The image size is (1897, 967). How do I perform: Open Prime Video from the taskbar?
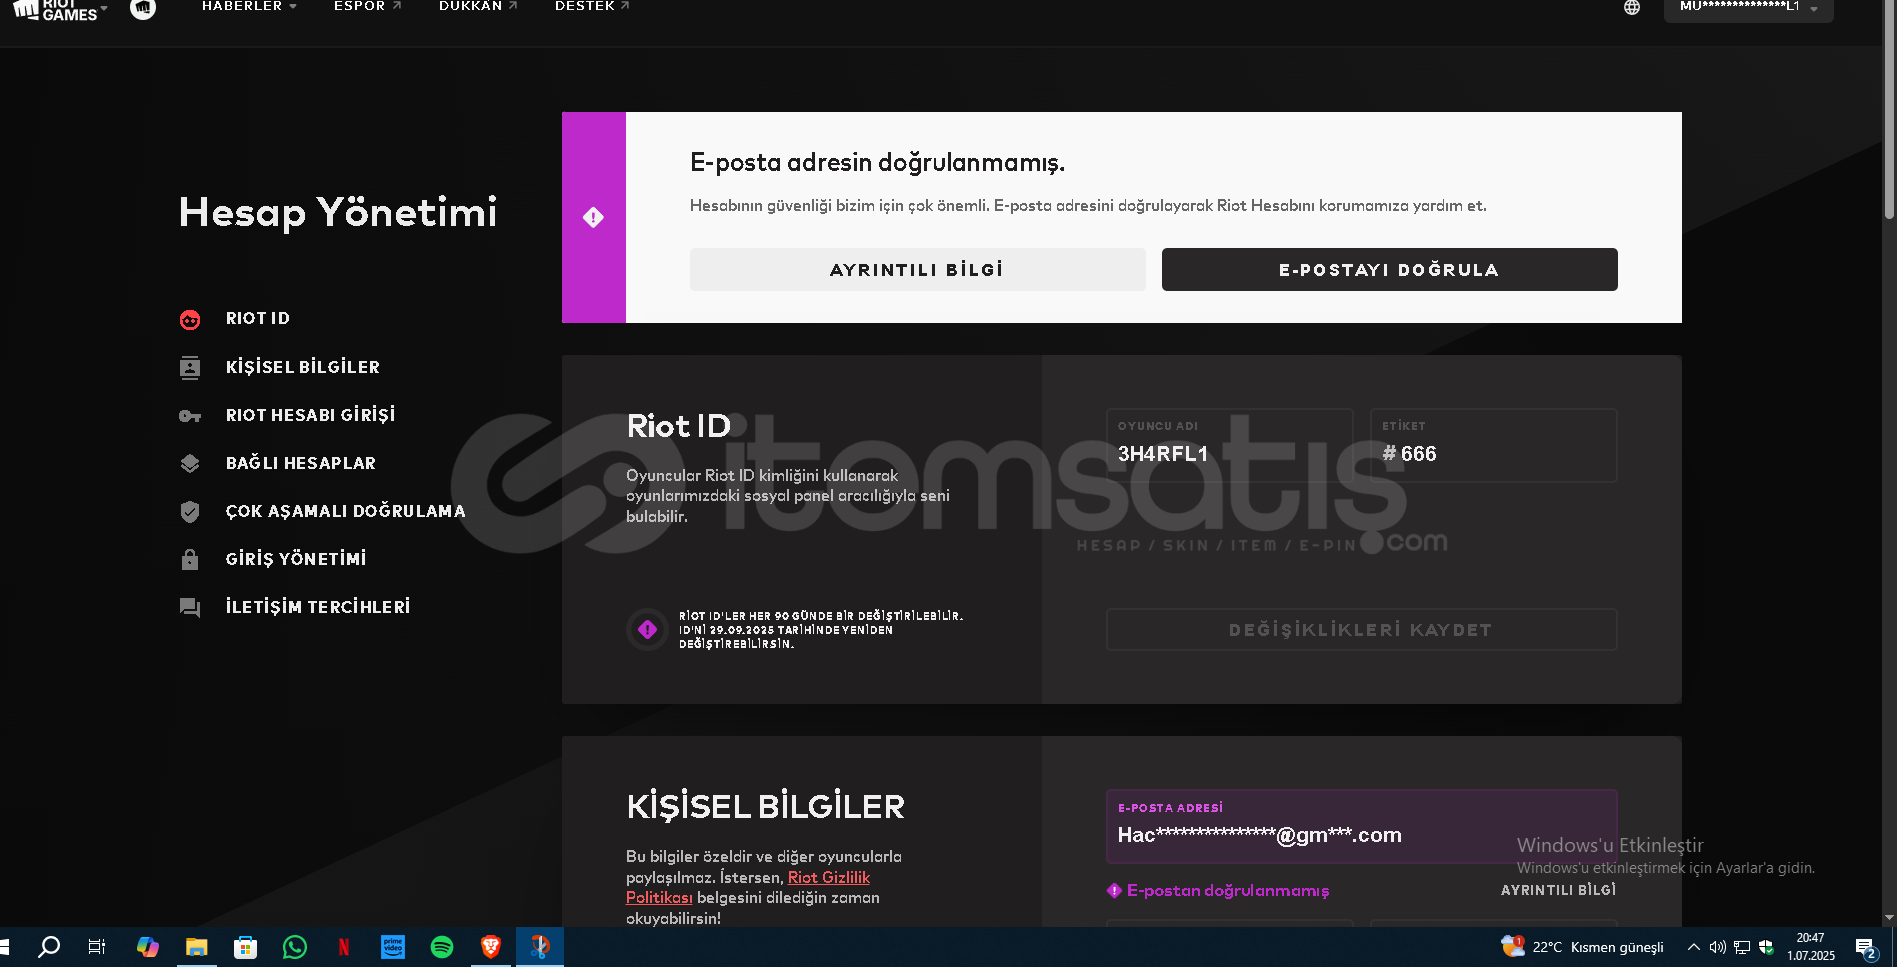pyautogui.click(x=393, y=947)
